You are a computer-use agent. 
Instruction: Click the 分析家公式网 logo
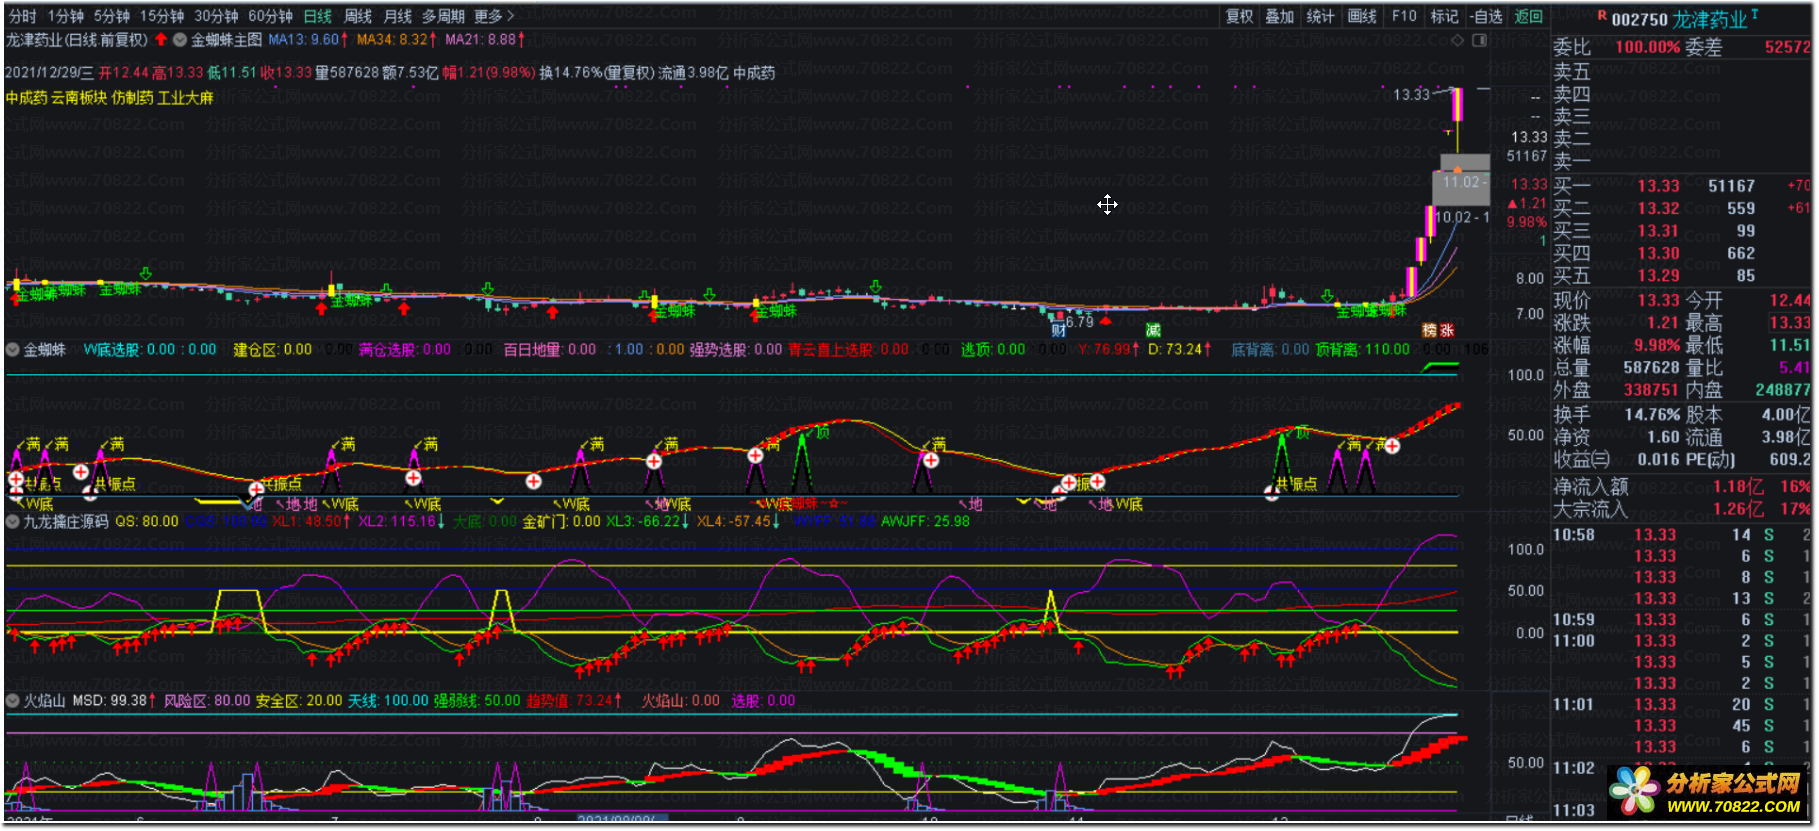click(x=1708, y=793)
